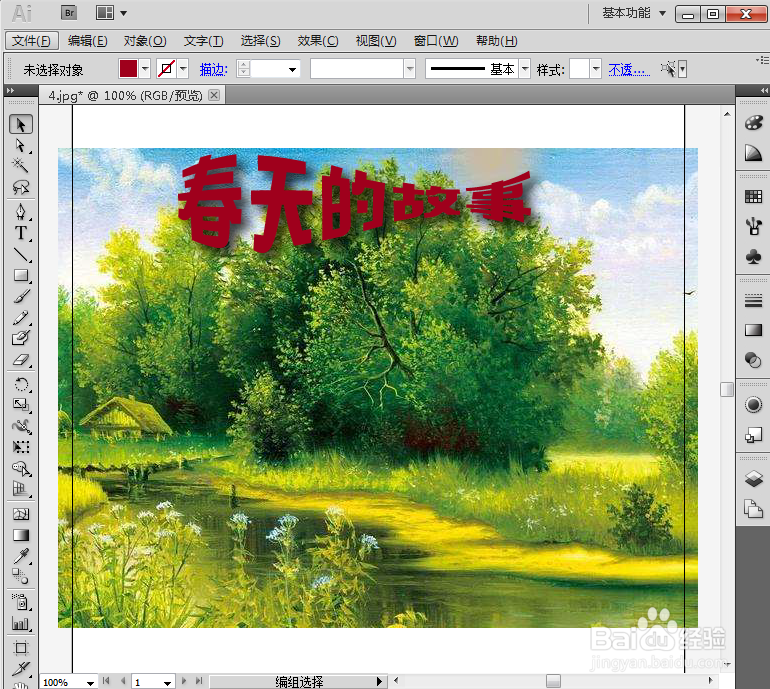Open the stroke weight dropdown

(292, 69)
